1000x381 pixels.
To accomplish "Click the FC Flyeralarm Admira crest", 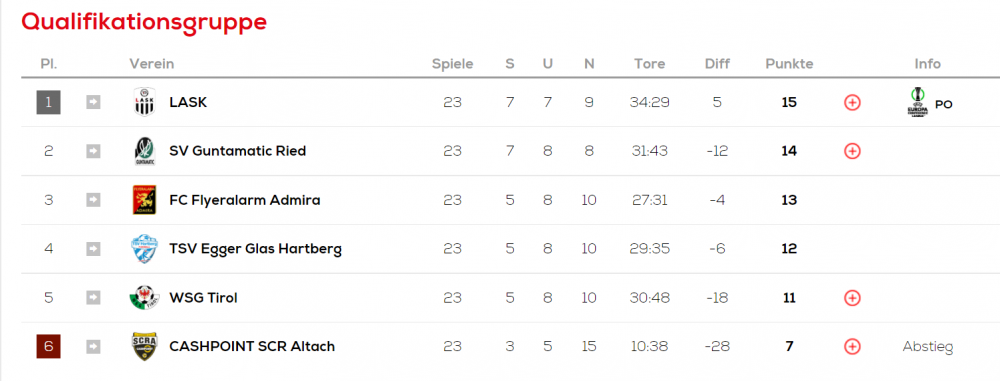I will pos(144,200).
